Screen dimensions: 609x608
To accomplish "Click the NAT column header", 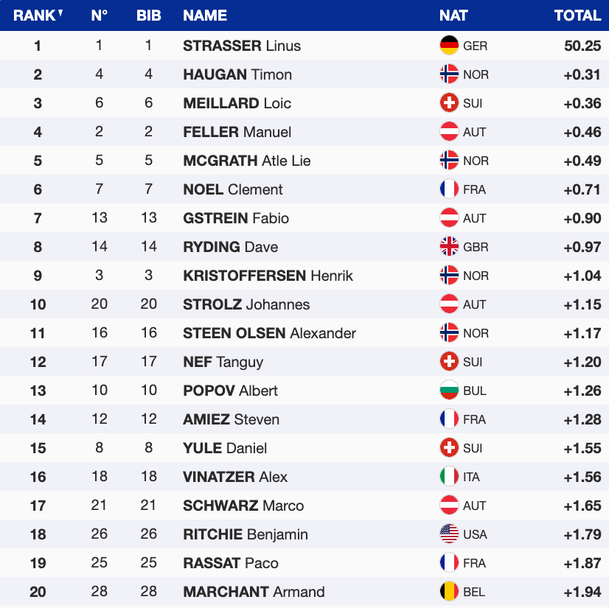I will coord(453,15).
